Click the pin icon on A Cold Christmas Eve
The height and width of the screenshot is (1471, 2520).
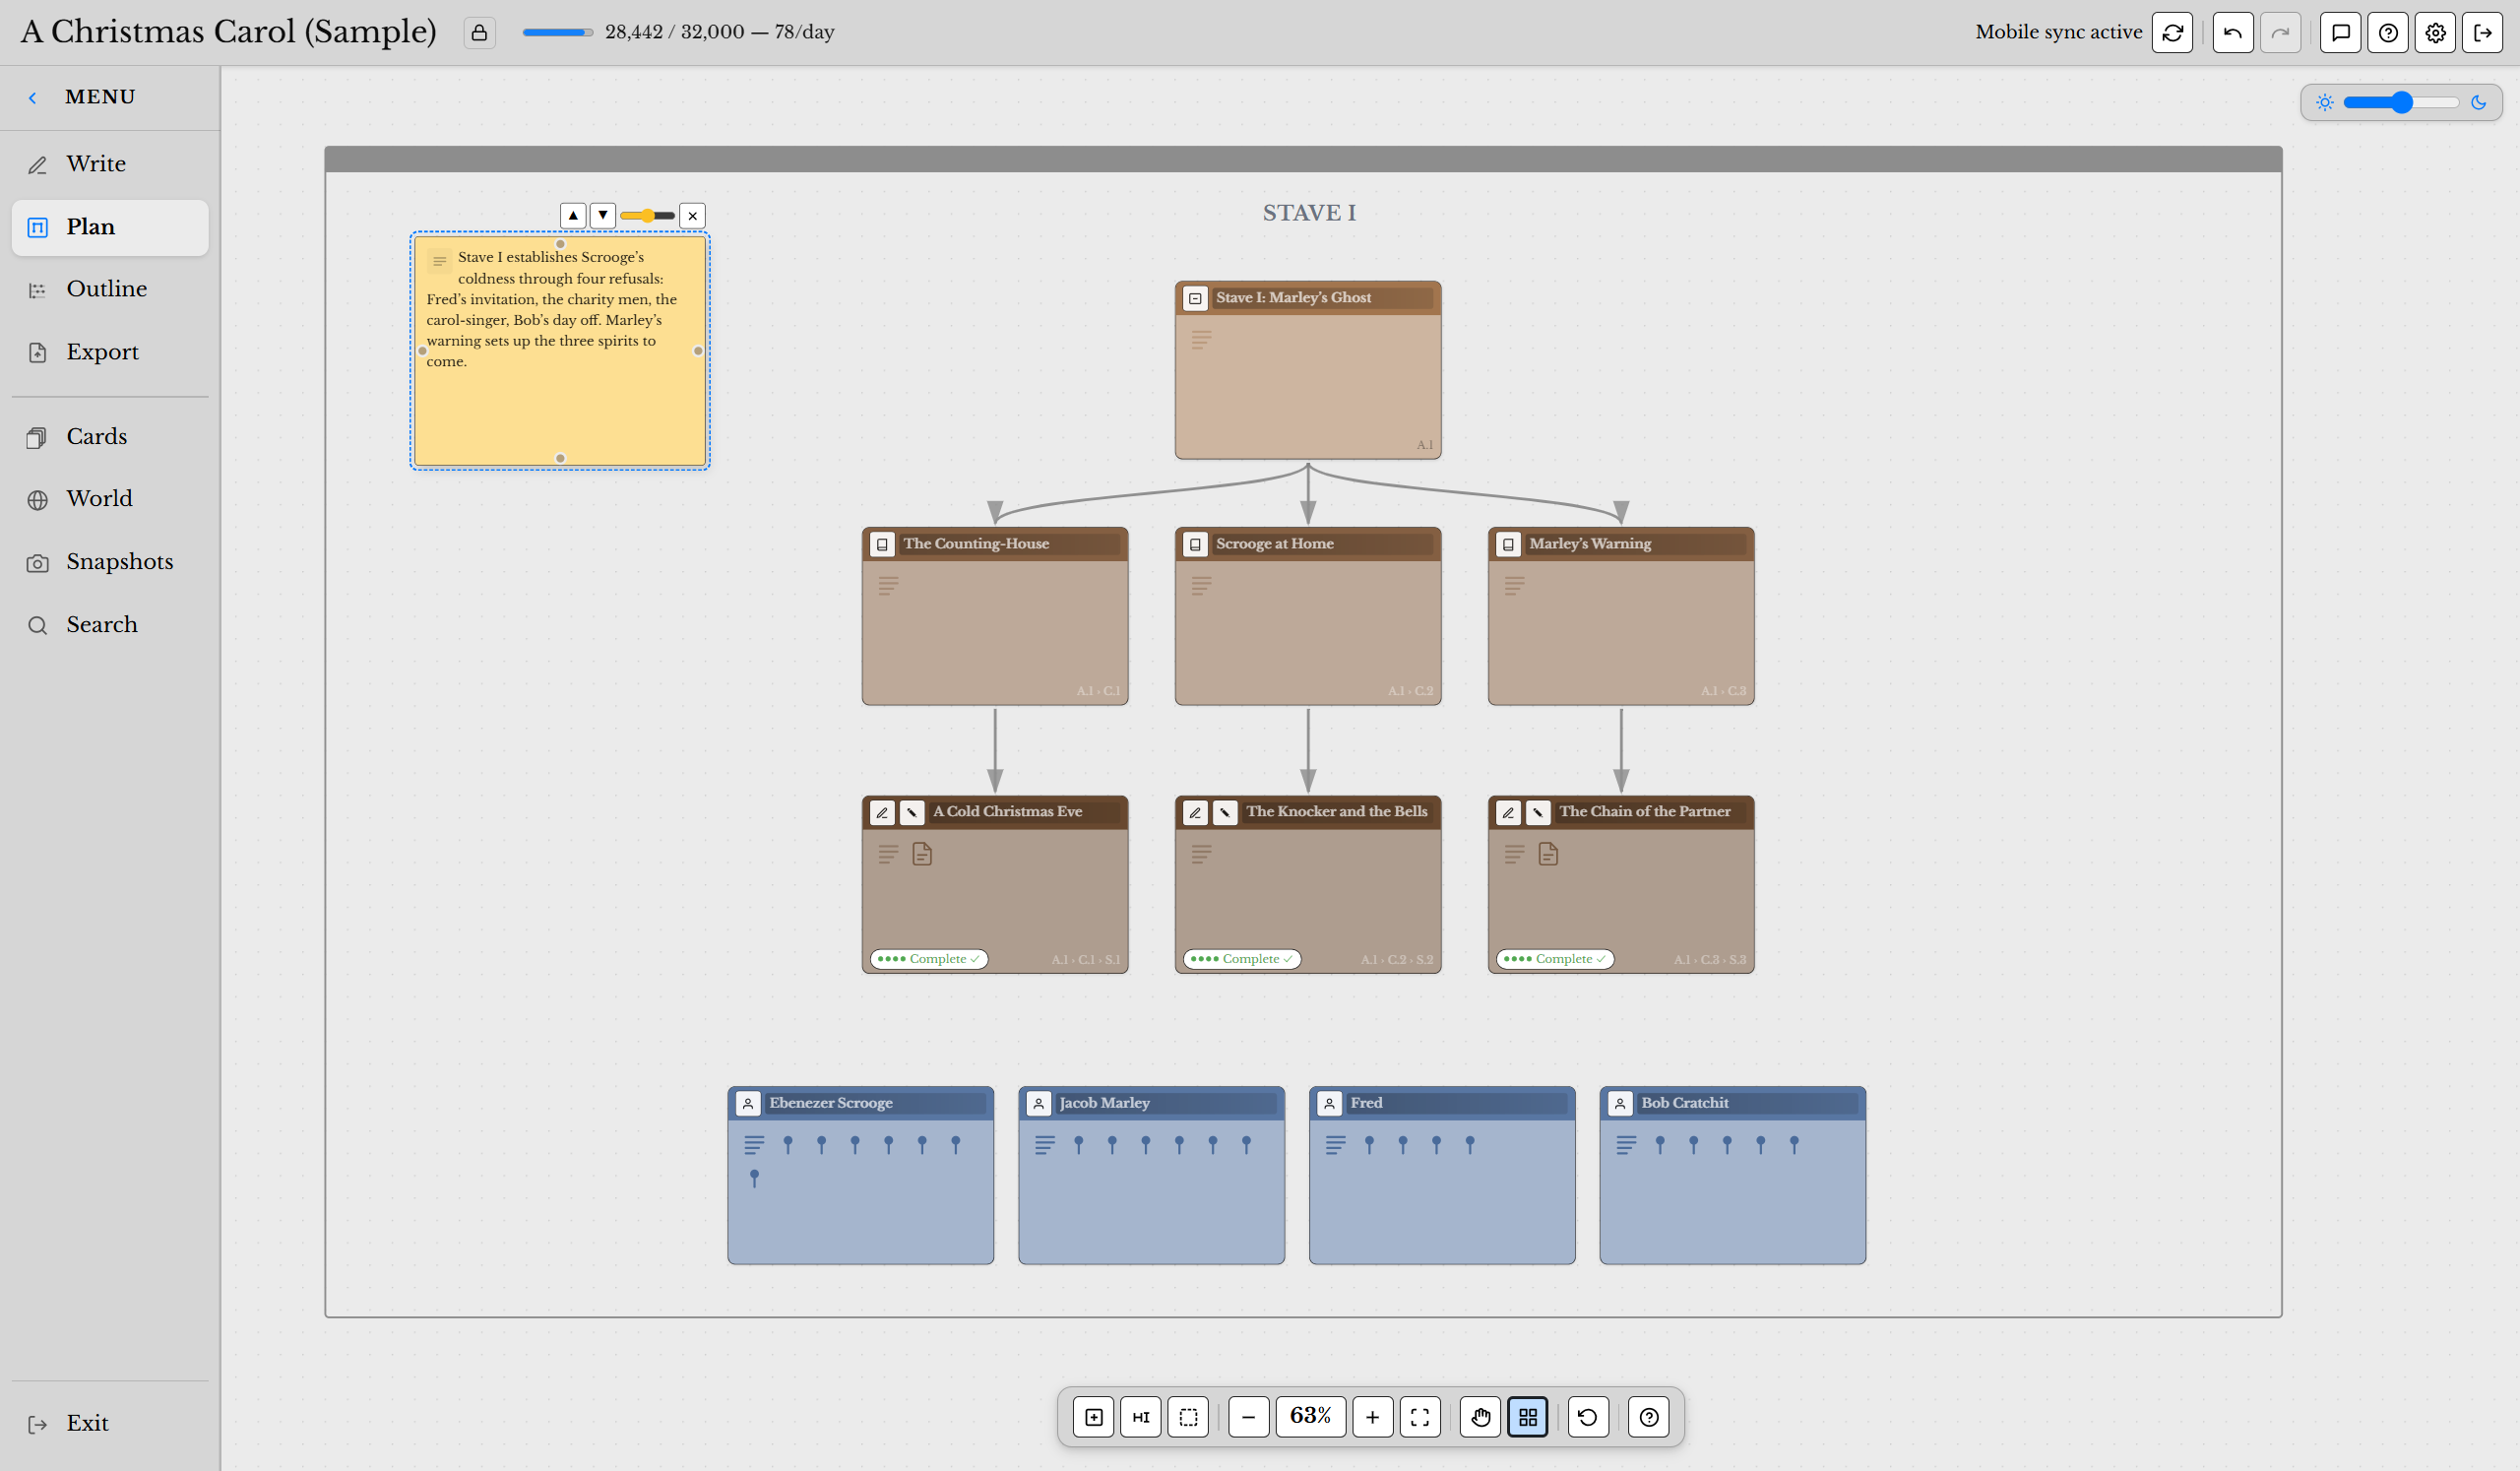pyautogui.click(x=911, y=812)
